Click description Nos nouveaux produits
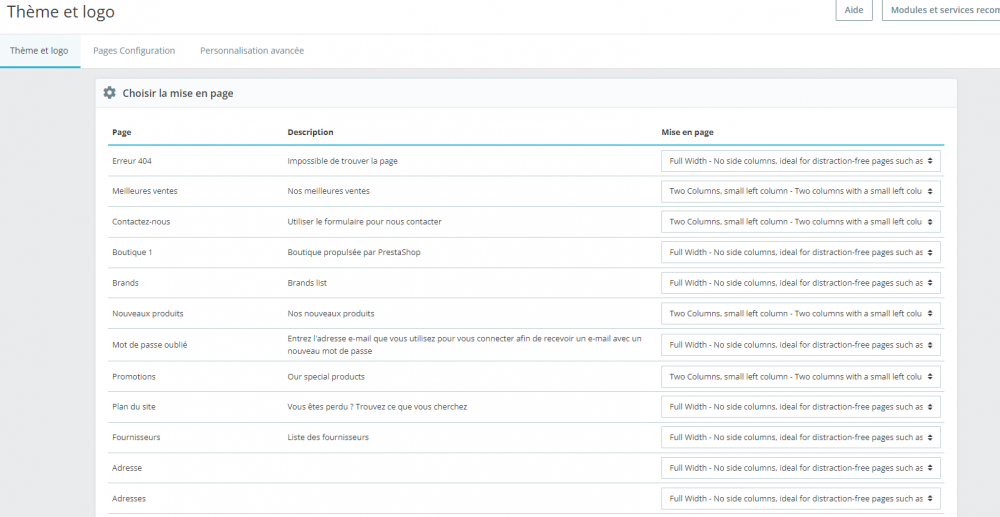 coord(330,314)
